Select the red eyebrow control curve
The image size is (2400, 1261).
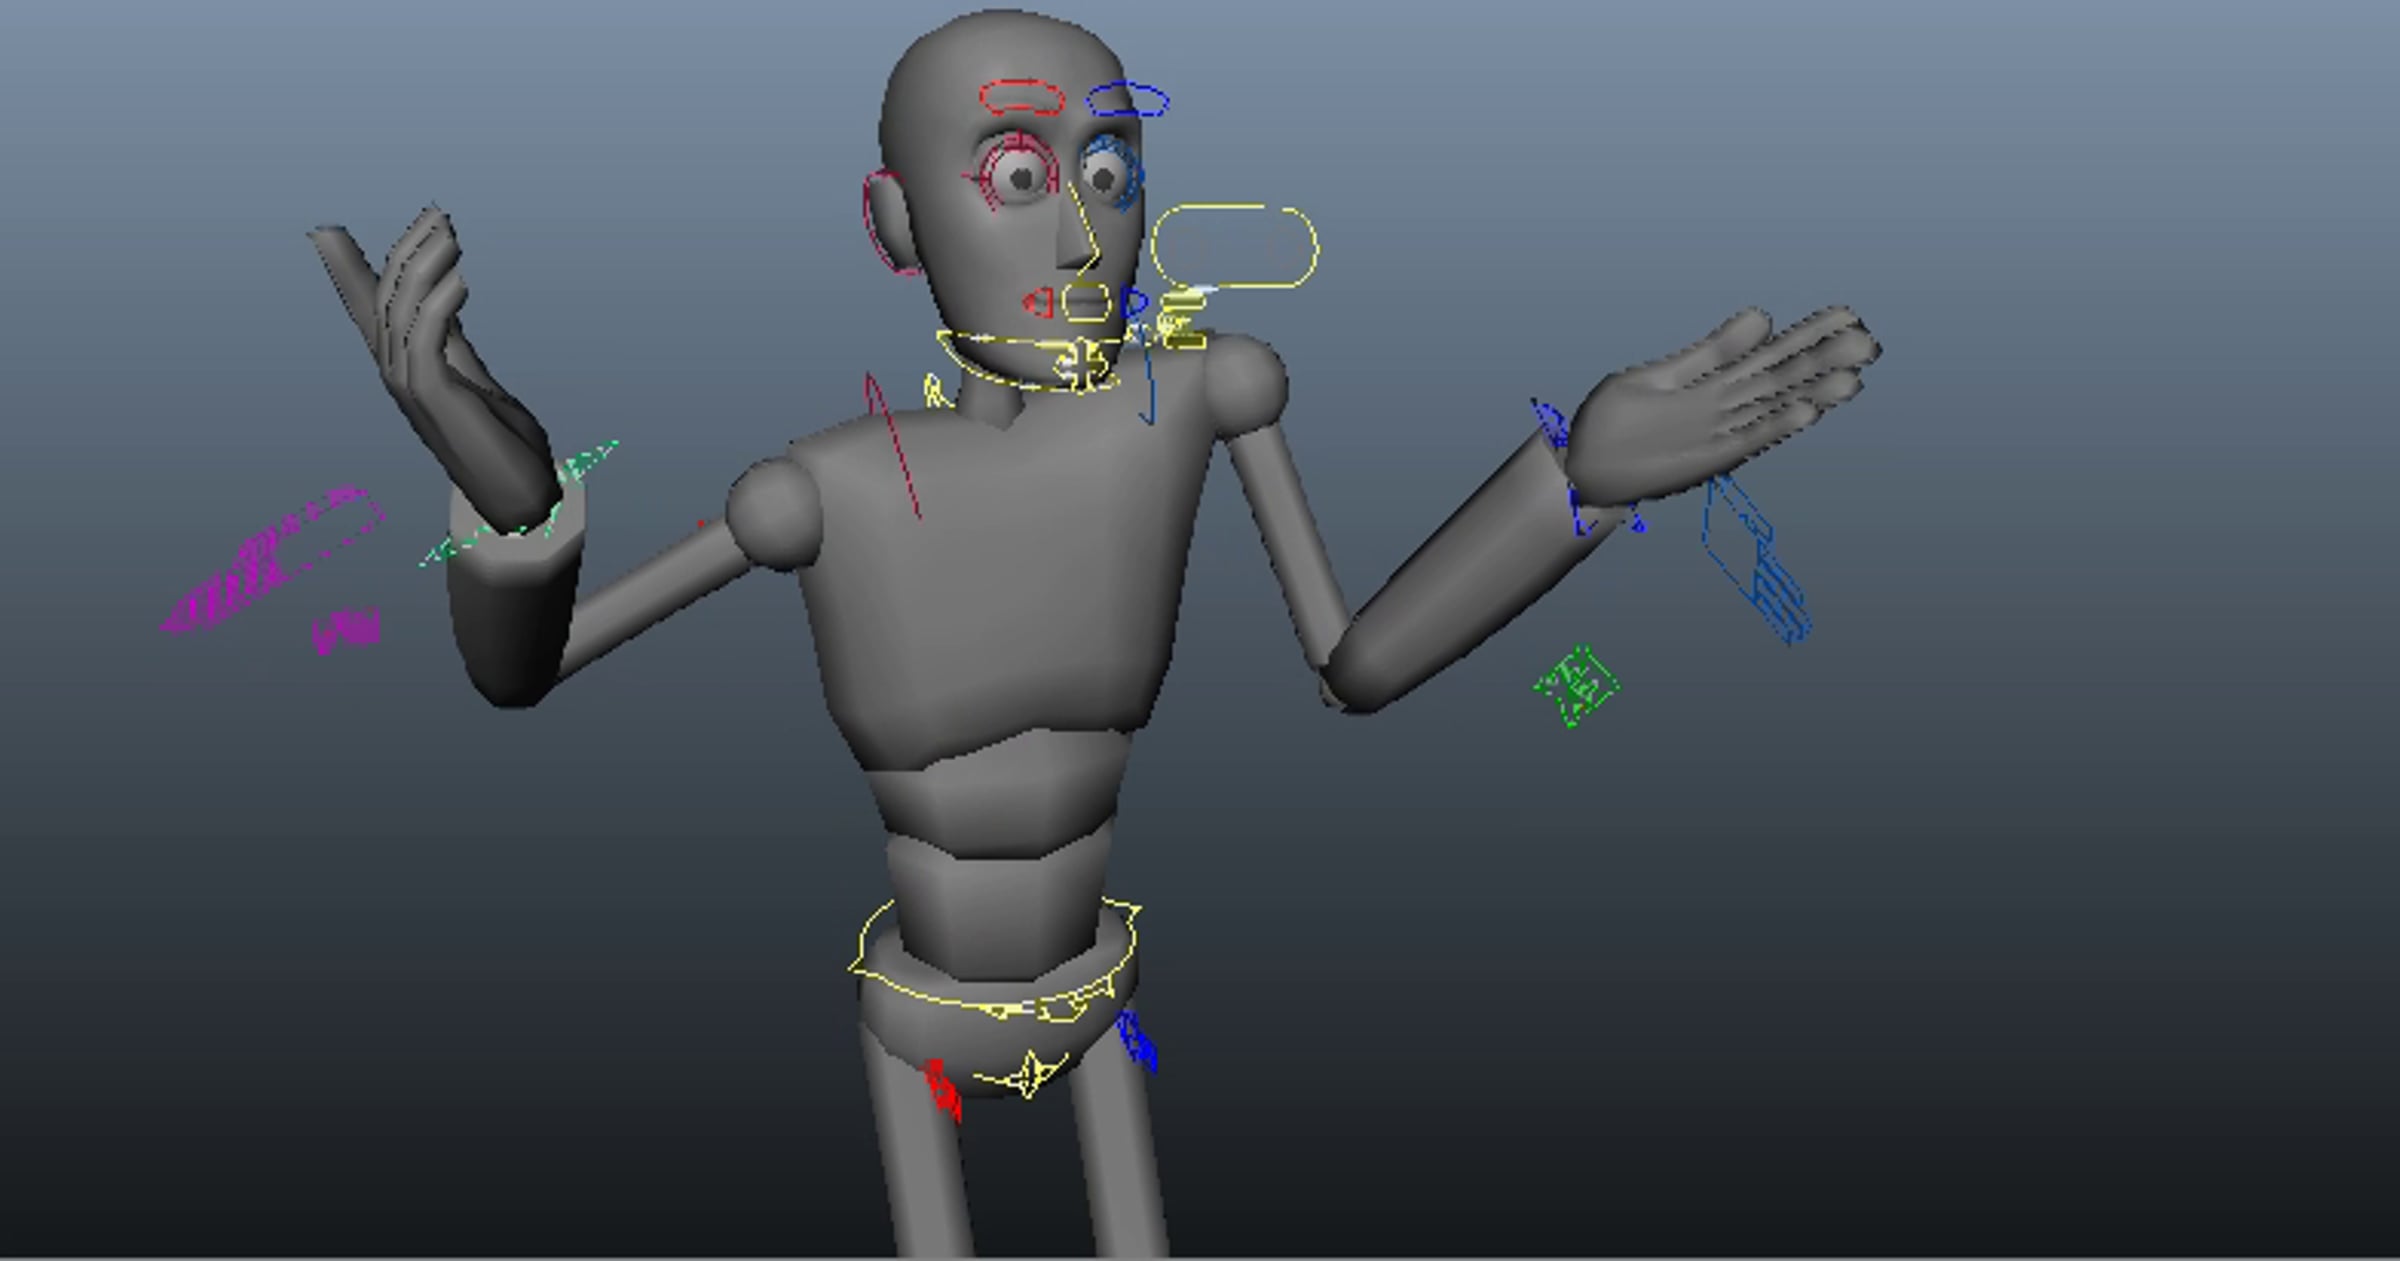pos(1021,84)
